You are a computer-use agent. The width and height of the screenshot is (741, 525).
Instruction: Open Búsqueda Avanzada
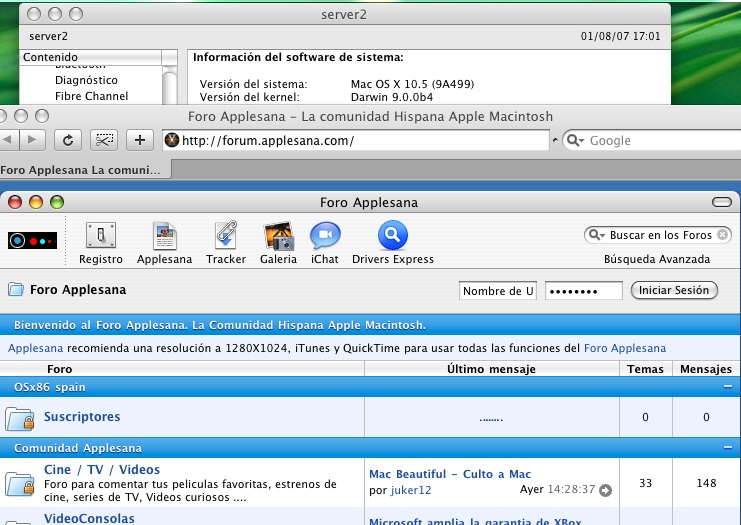pos(657,259)
